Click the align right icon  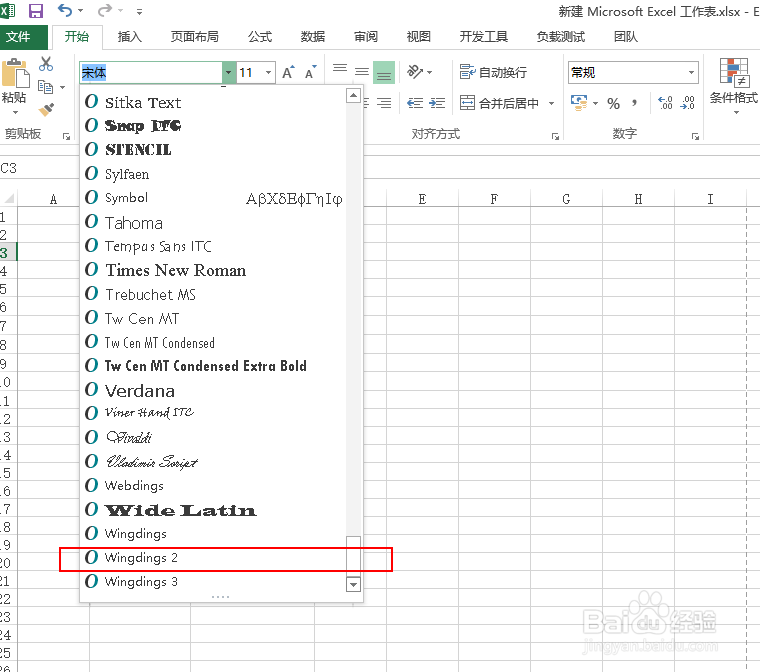point(384,103)
